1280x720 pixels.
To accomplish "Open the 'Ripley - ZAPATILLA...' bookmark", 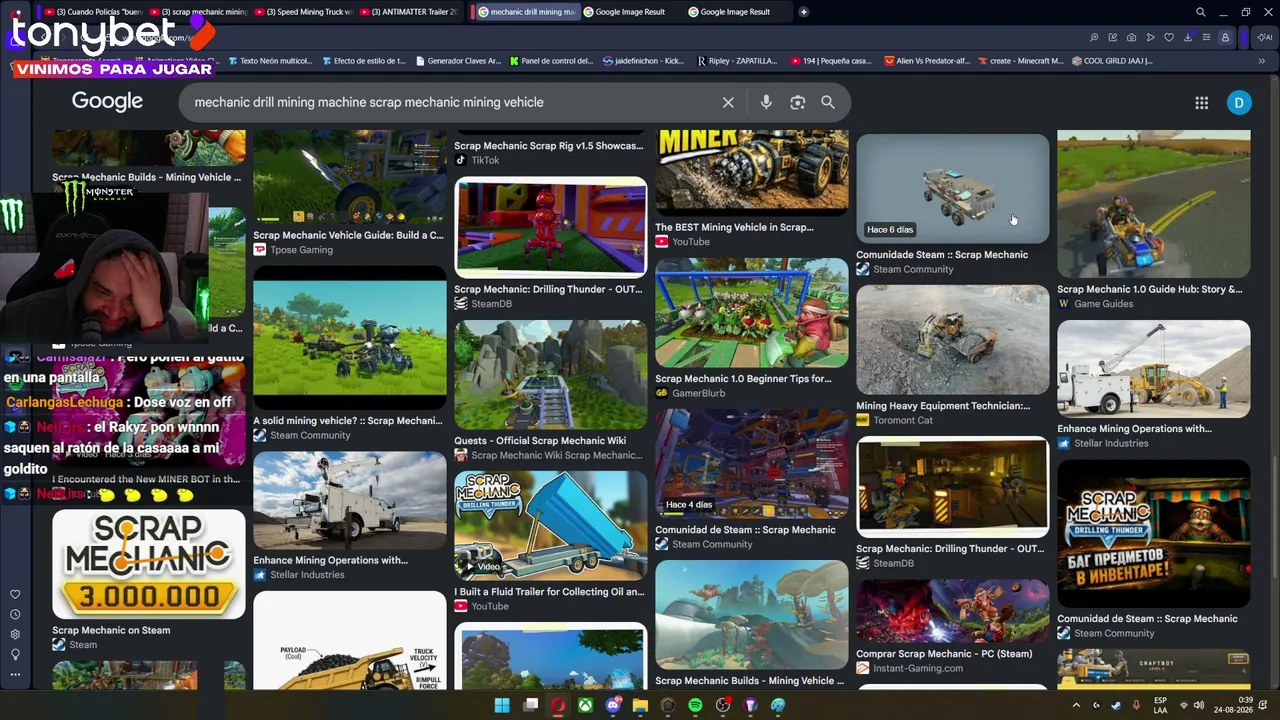I will 738,61.
